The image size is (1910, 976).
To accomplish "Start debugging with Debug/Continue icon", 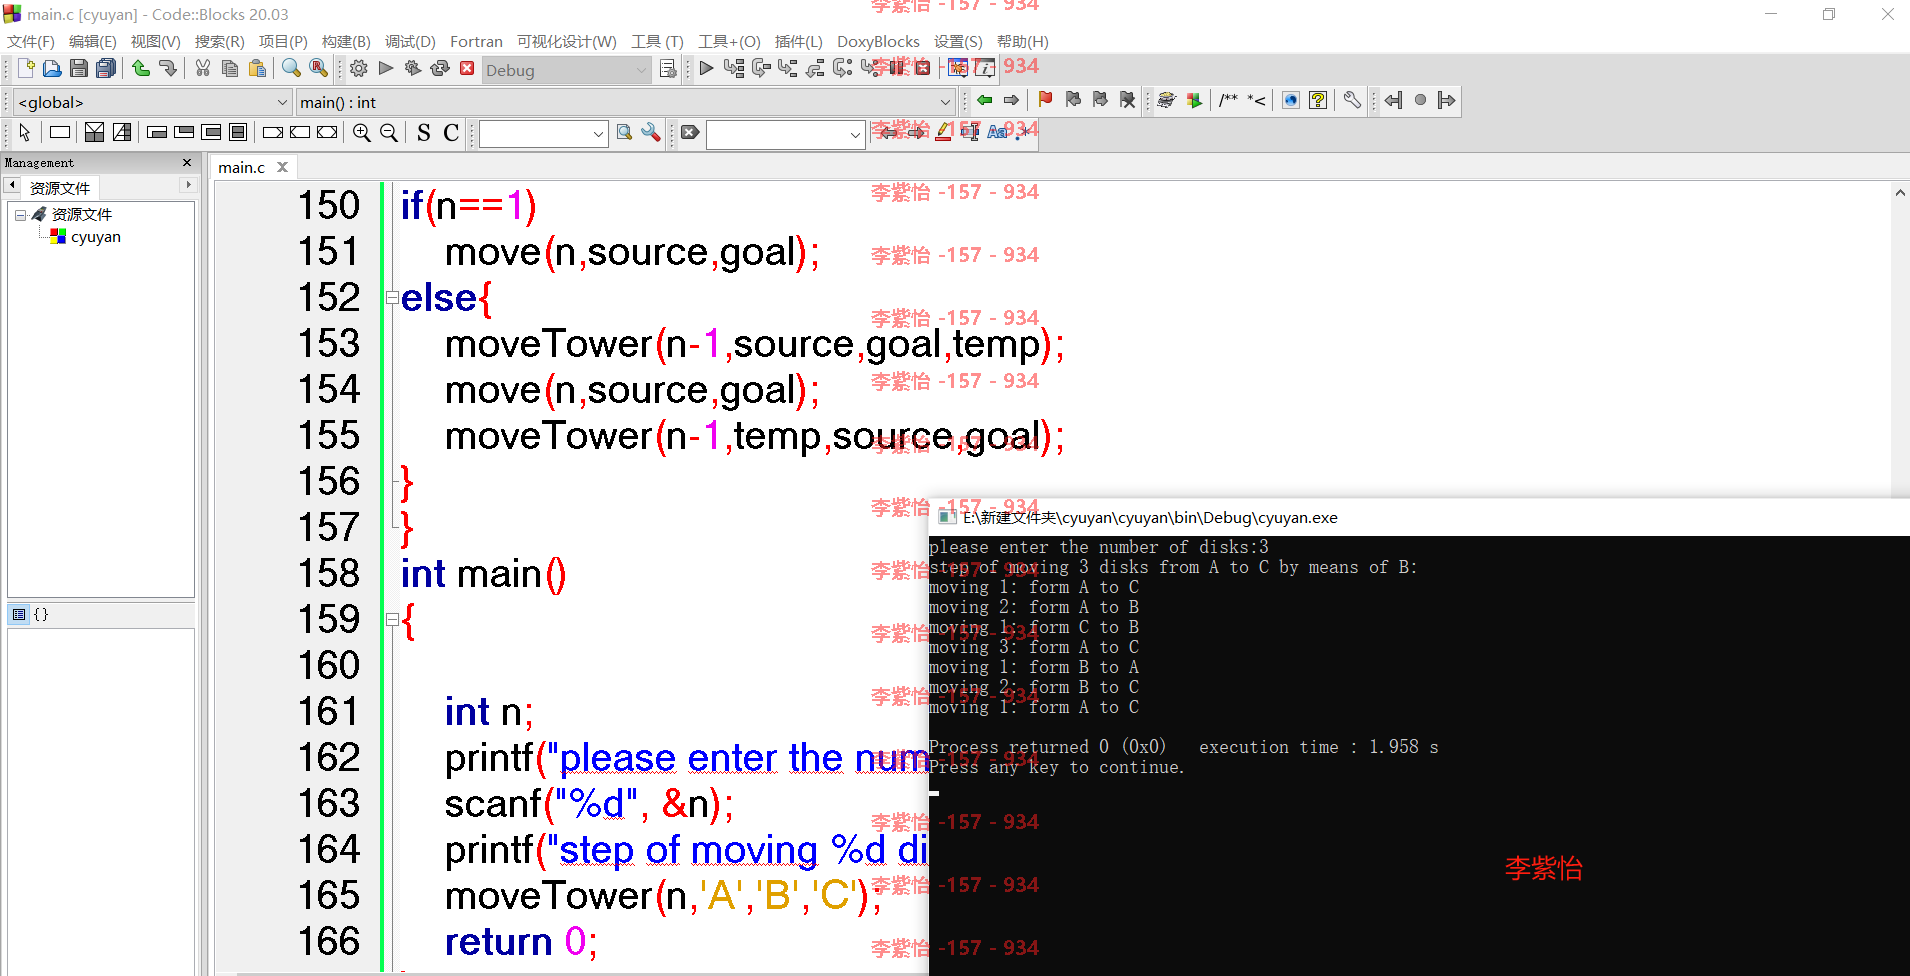I will (706, 68).
